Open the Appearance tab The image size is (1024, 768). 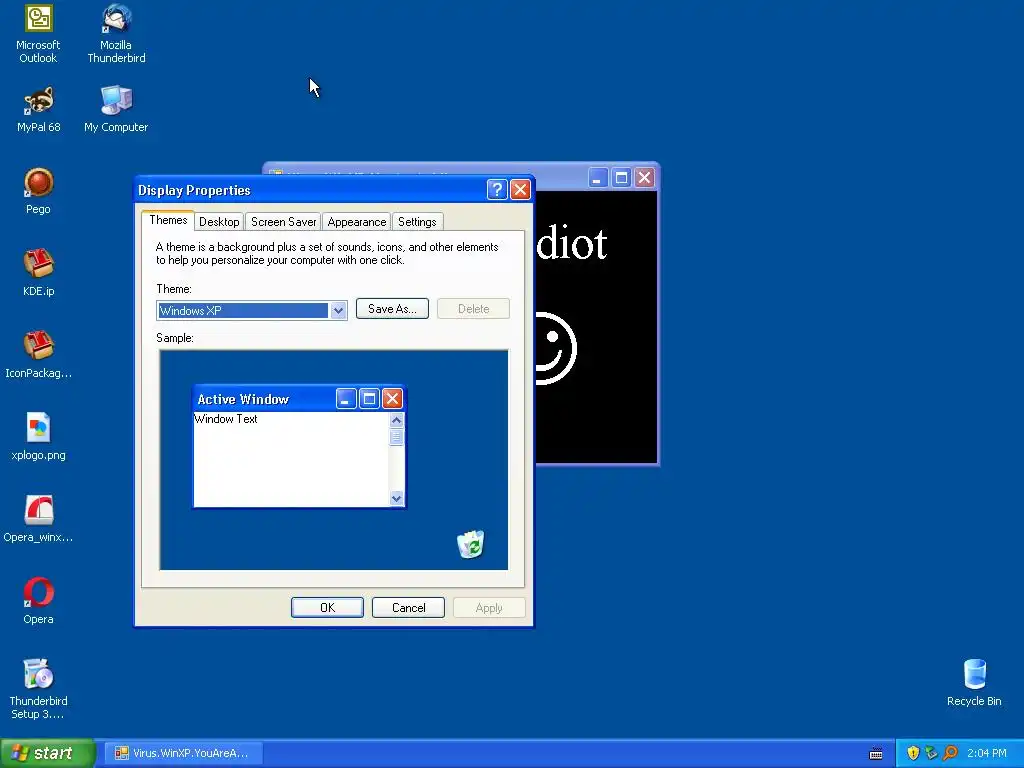357,222
